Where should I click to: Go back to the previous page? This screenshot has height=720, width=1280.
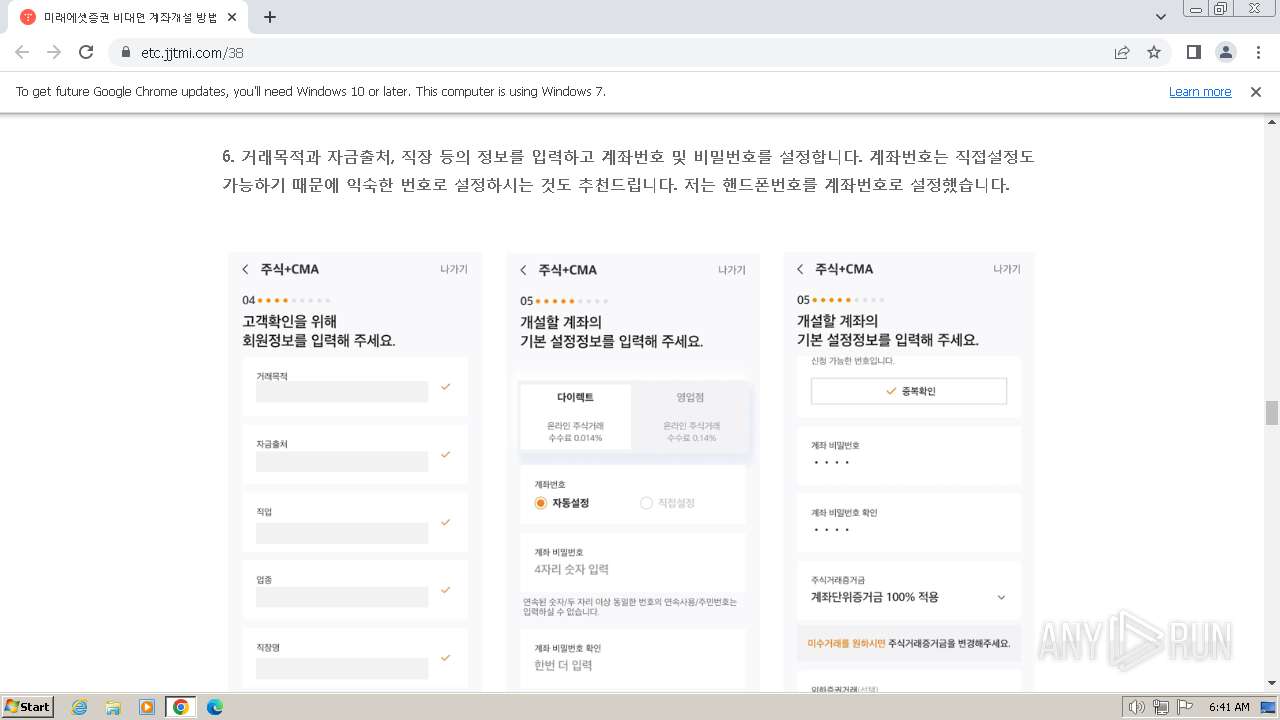point(22,52)
